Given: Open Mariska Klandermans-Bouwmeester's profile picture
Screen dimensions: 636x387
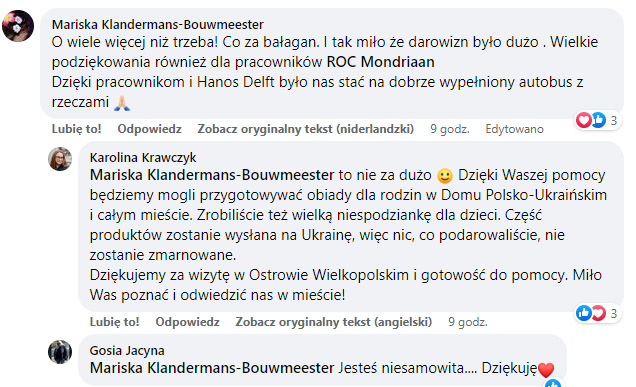Looking at the screenshot, I should click(x=18, y=26).
